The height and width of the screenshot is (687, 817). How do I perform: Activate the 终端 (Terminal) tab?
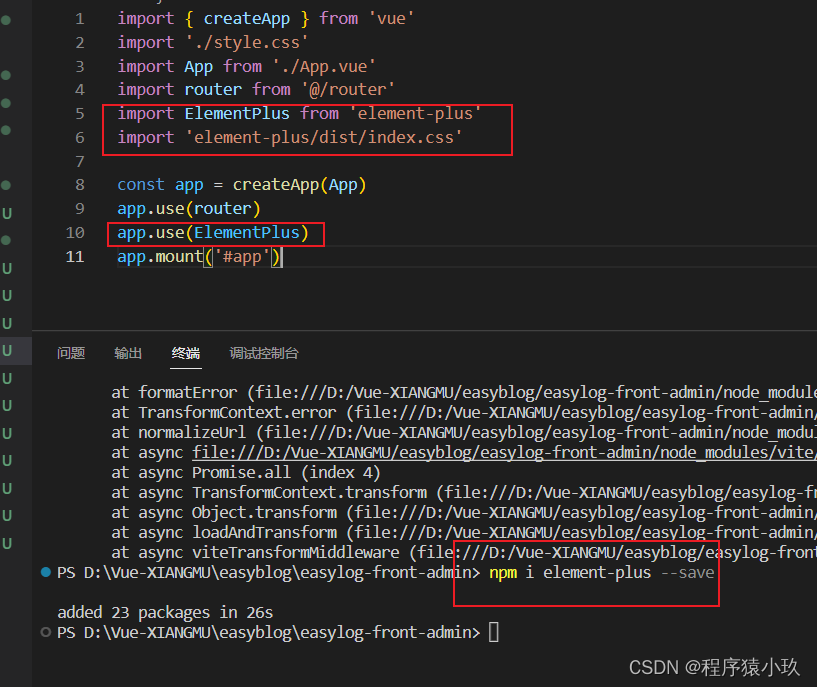[x=185, y=352]
